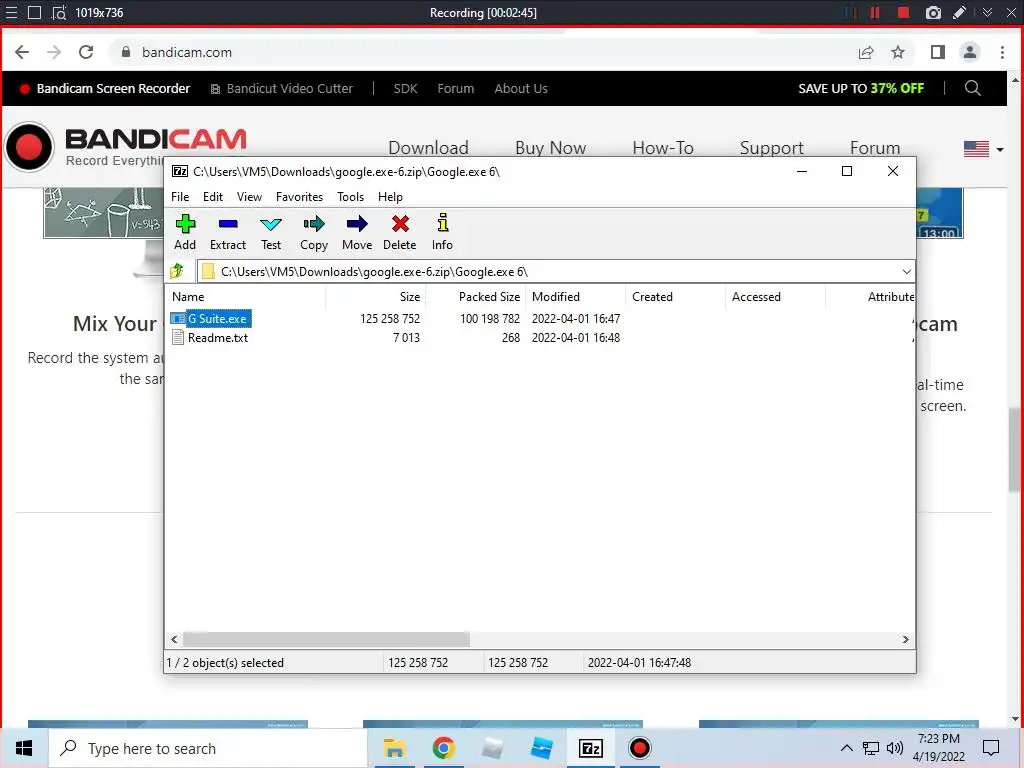Click the Add toolbar icon in 7-Zip
Viewport: 1024px width, 768px height.
[185, 232]
